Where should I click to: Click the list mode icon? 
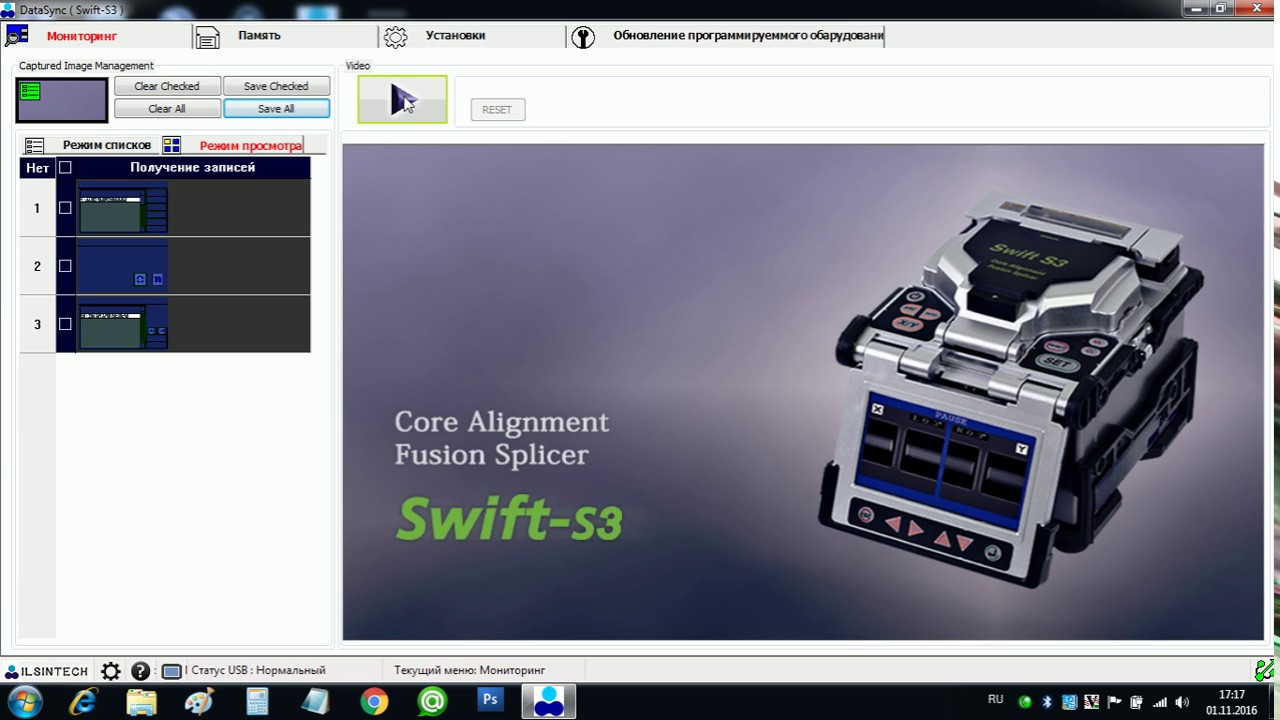coord(35,145)
